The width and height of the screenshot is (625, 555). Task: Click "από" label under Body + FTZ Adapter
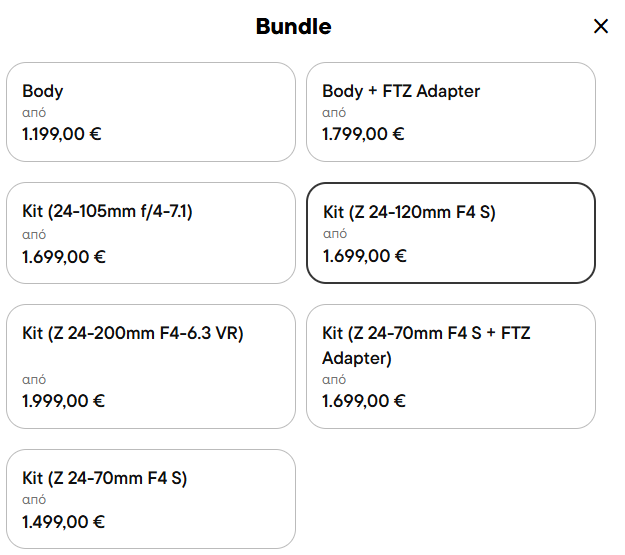[334, 113]
